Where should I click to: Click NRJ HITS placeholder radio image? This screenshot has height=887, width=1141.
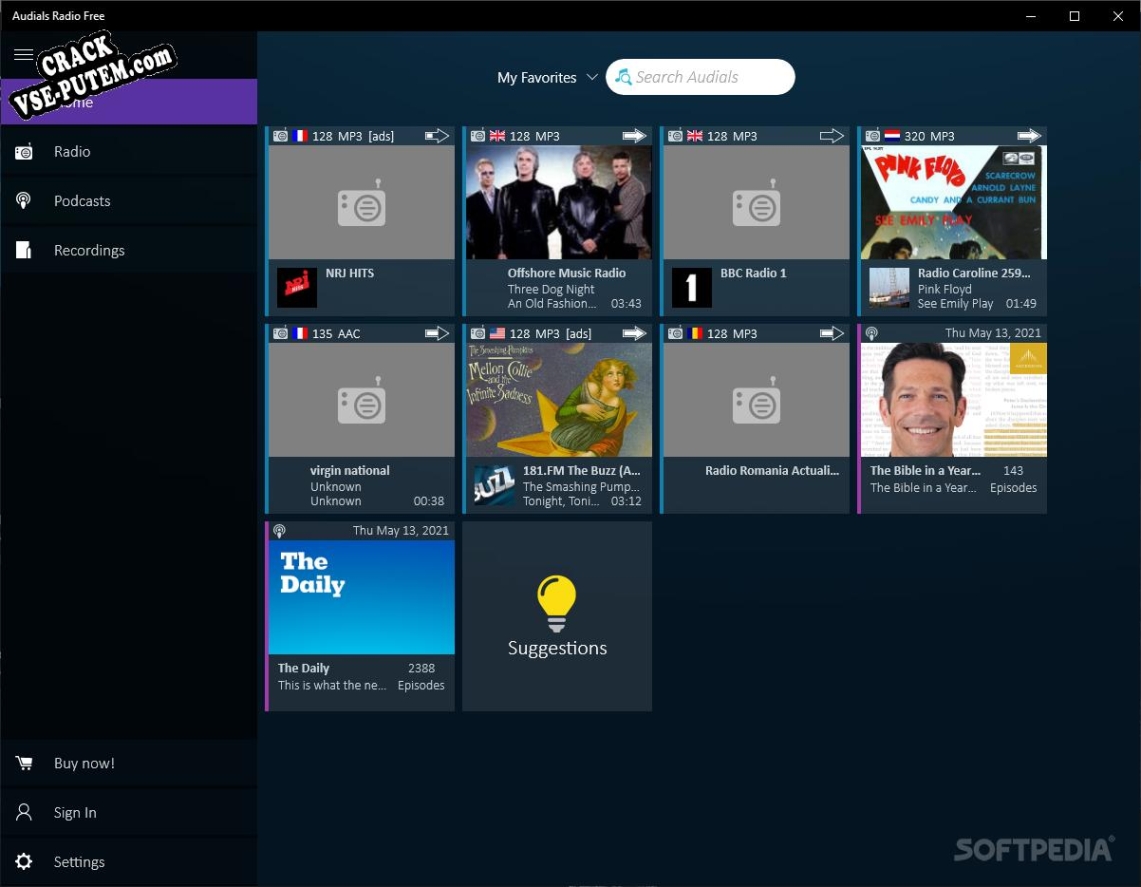point(362,202)
